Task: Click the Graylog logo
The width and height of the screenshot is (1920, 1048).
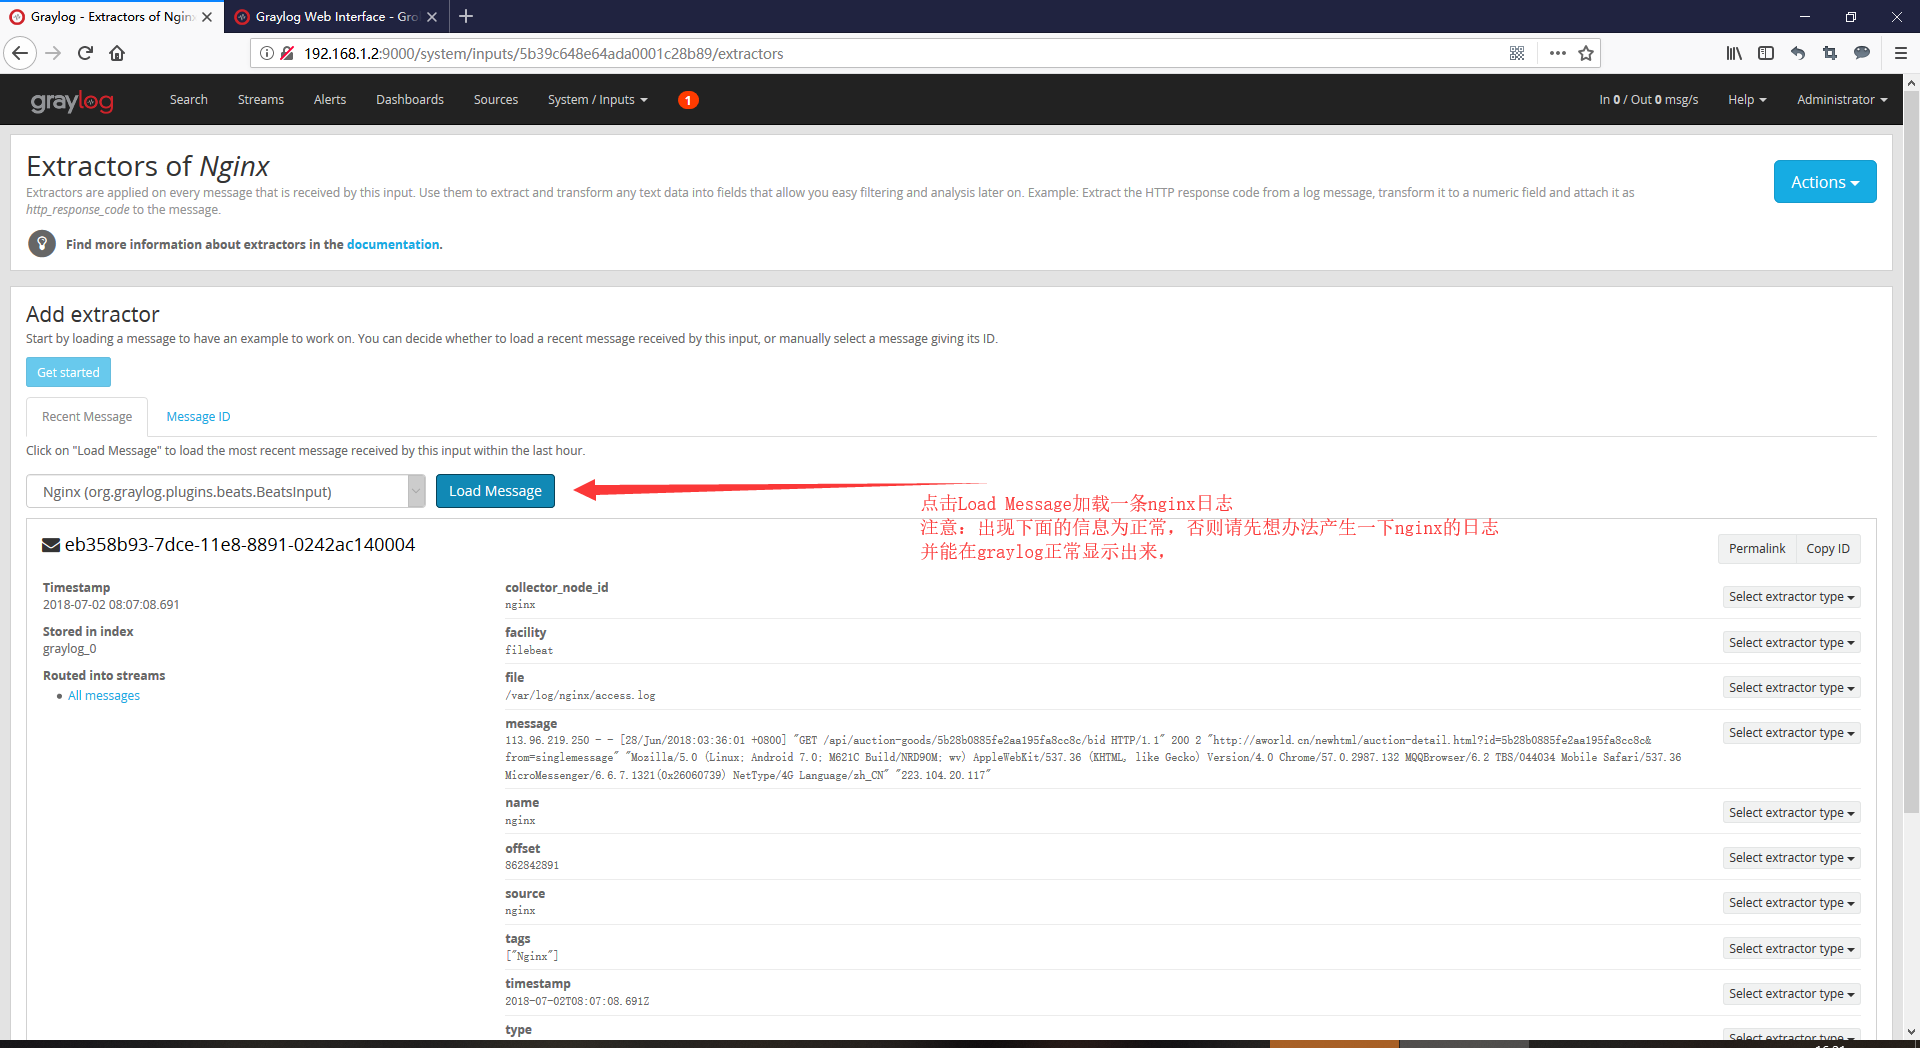Action: coord(72,100)
